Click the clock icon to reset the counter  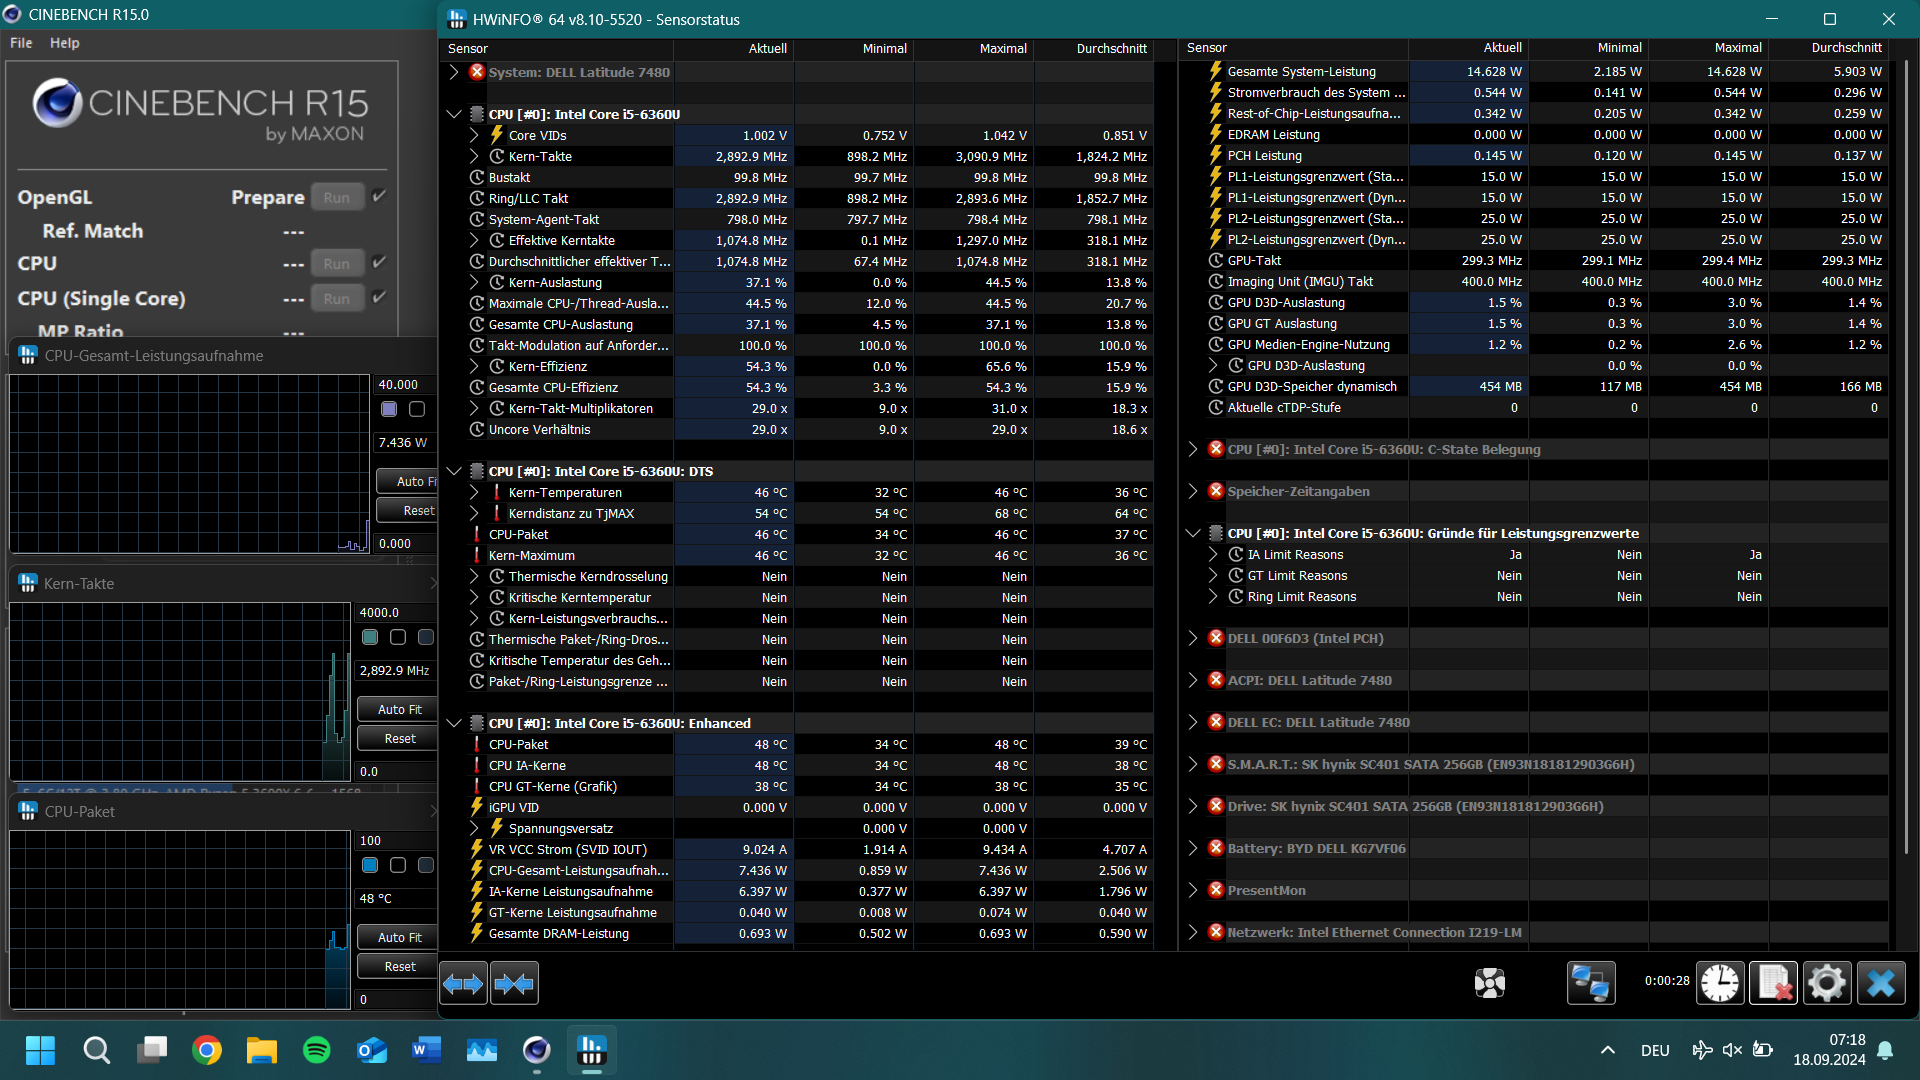point(1719,983)
